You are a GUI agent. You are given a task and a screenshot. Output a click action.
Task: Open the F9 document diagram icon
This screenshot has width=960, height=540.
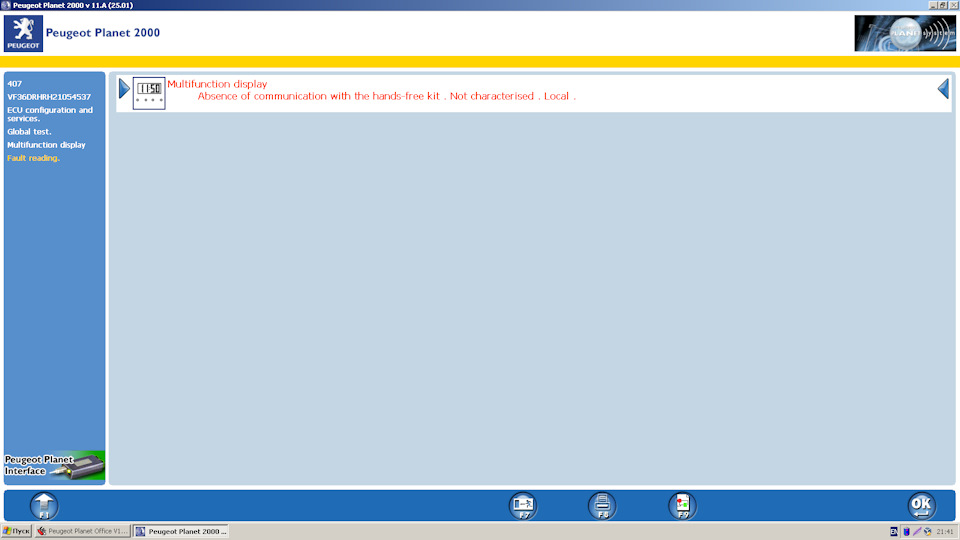tap(683, 506)
